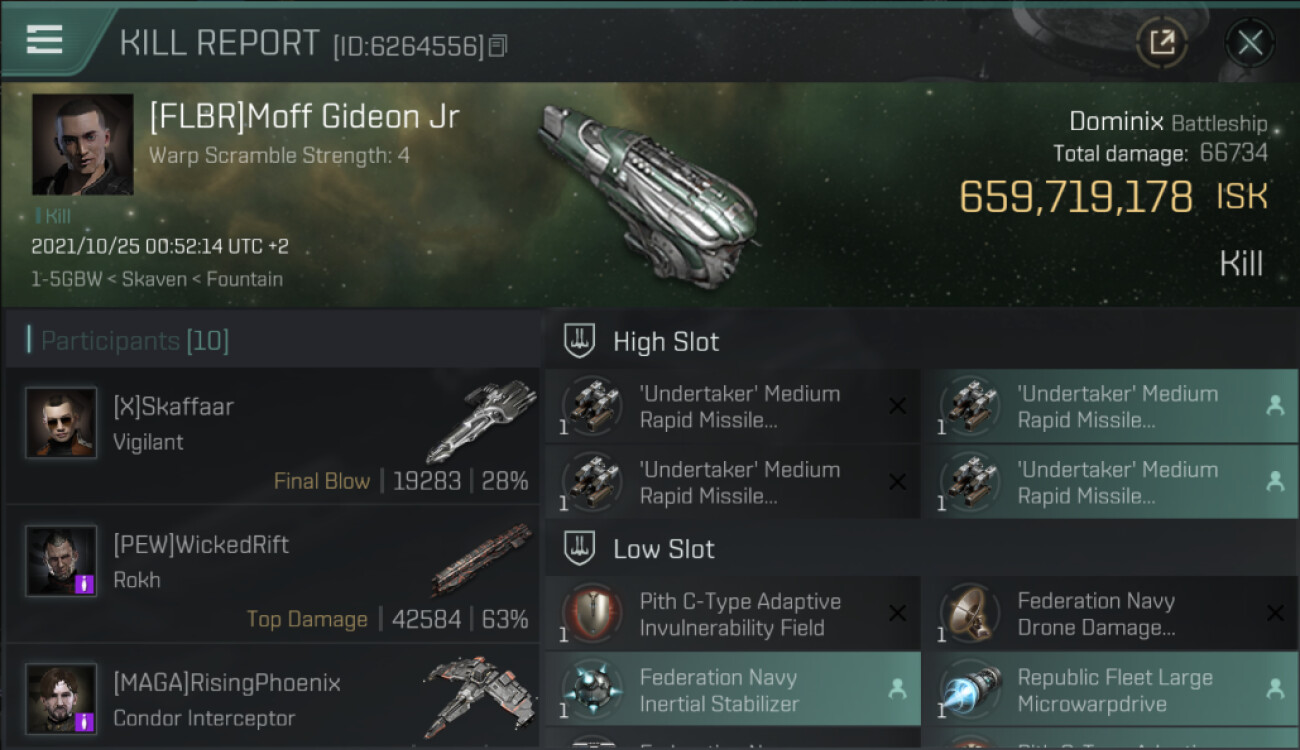Open Pith C-Type Adaptive Invulnerability Field

tap(733, 614)
